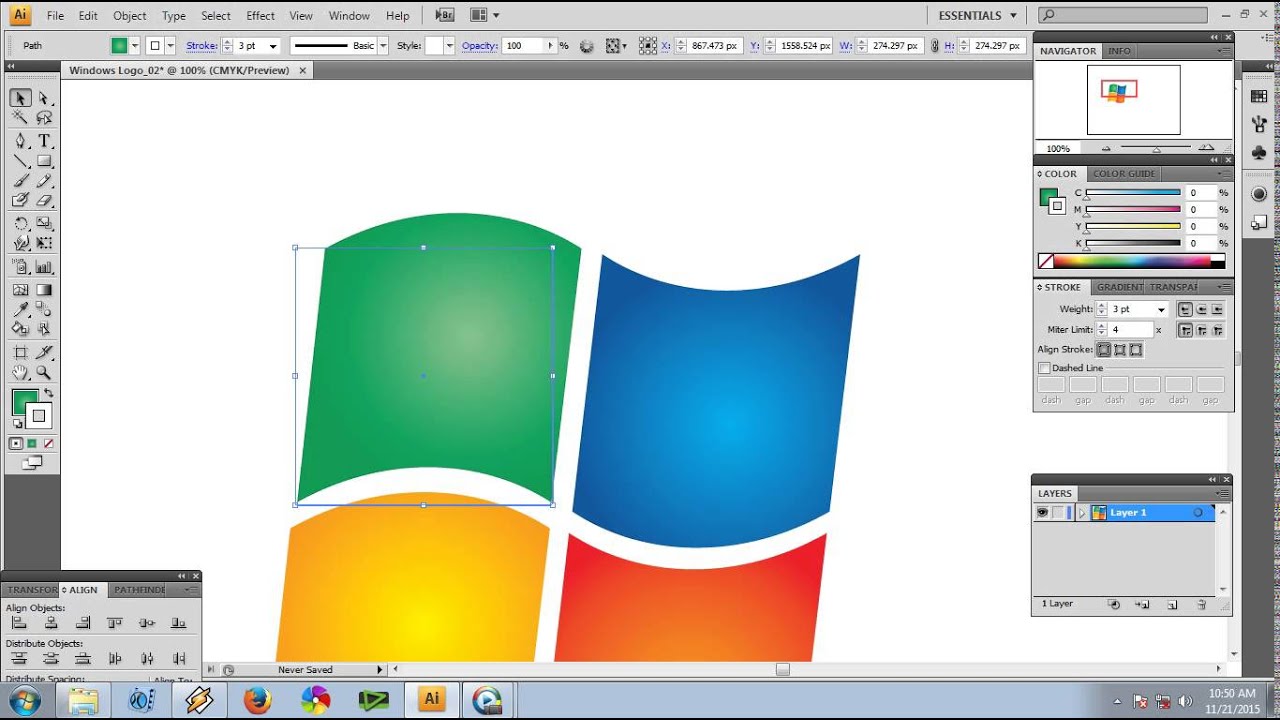Choose the Rotate tool
Viewport: 1280px width, 720px height.
point(20,224)
